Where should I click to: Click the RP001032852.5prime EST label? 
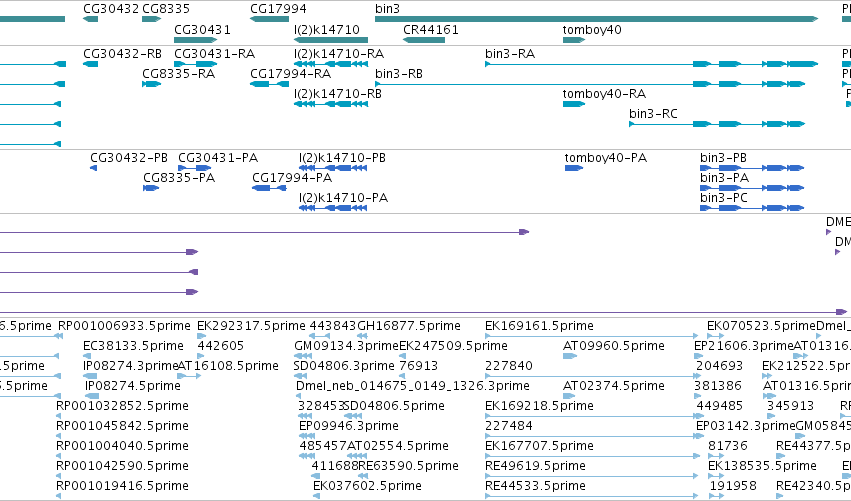123,406
